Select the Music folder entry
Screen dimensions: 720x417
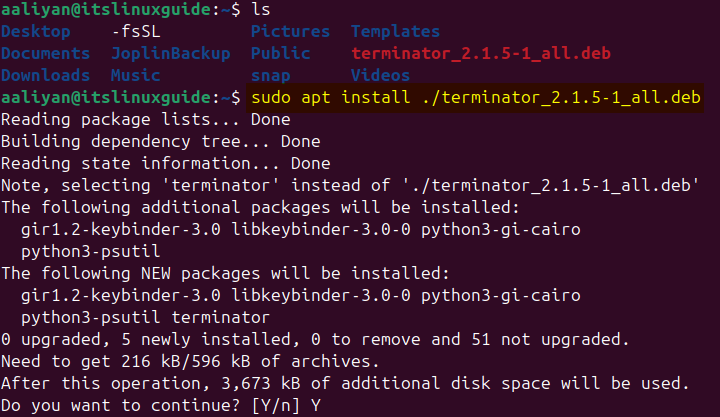click(136, 75)
